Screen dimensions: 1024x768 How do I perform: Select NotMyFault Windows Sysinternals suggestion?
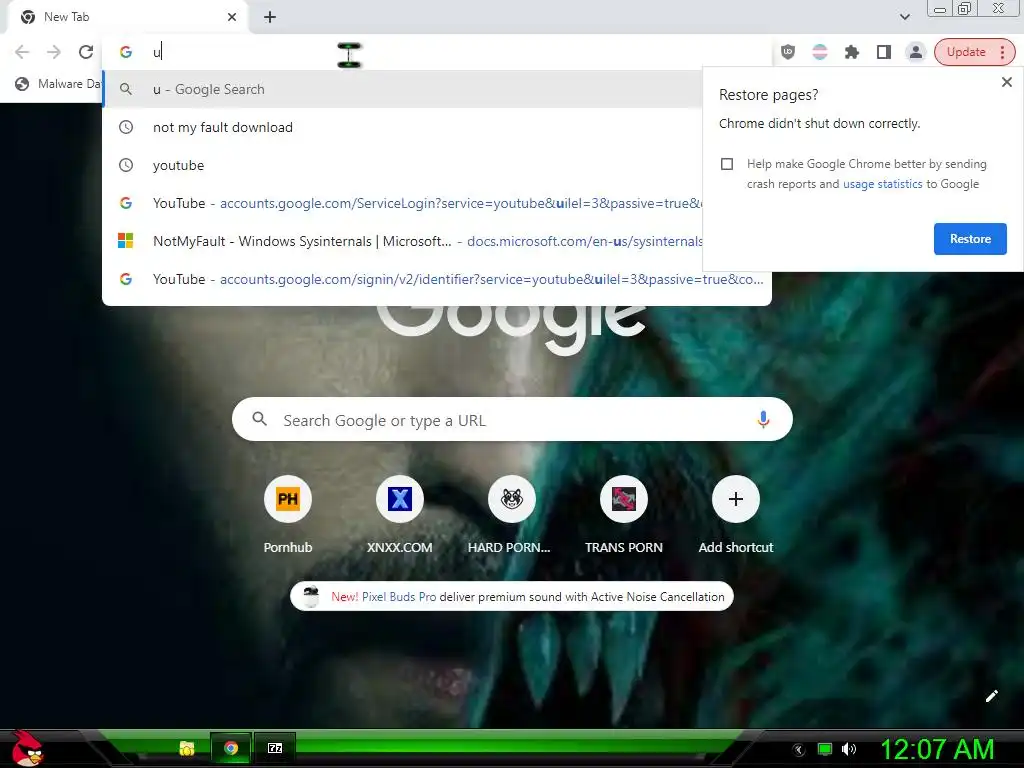(x=402, y=241)
